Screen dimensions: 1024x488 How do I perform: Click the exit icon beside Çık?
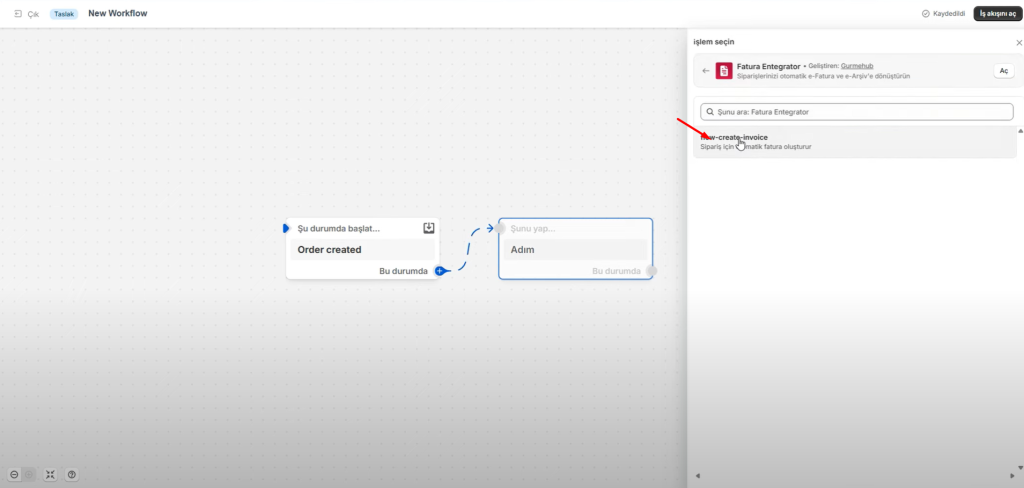pyautogui.click(x=18, y=14)
